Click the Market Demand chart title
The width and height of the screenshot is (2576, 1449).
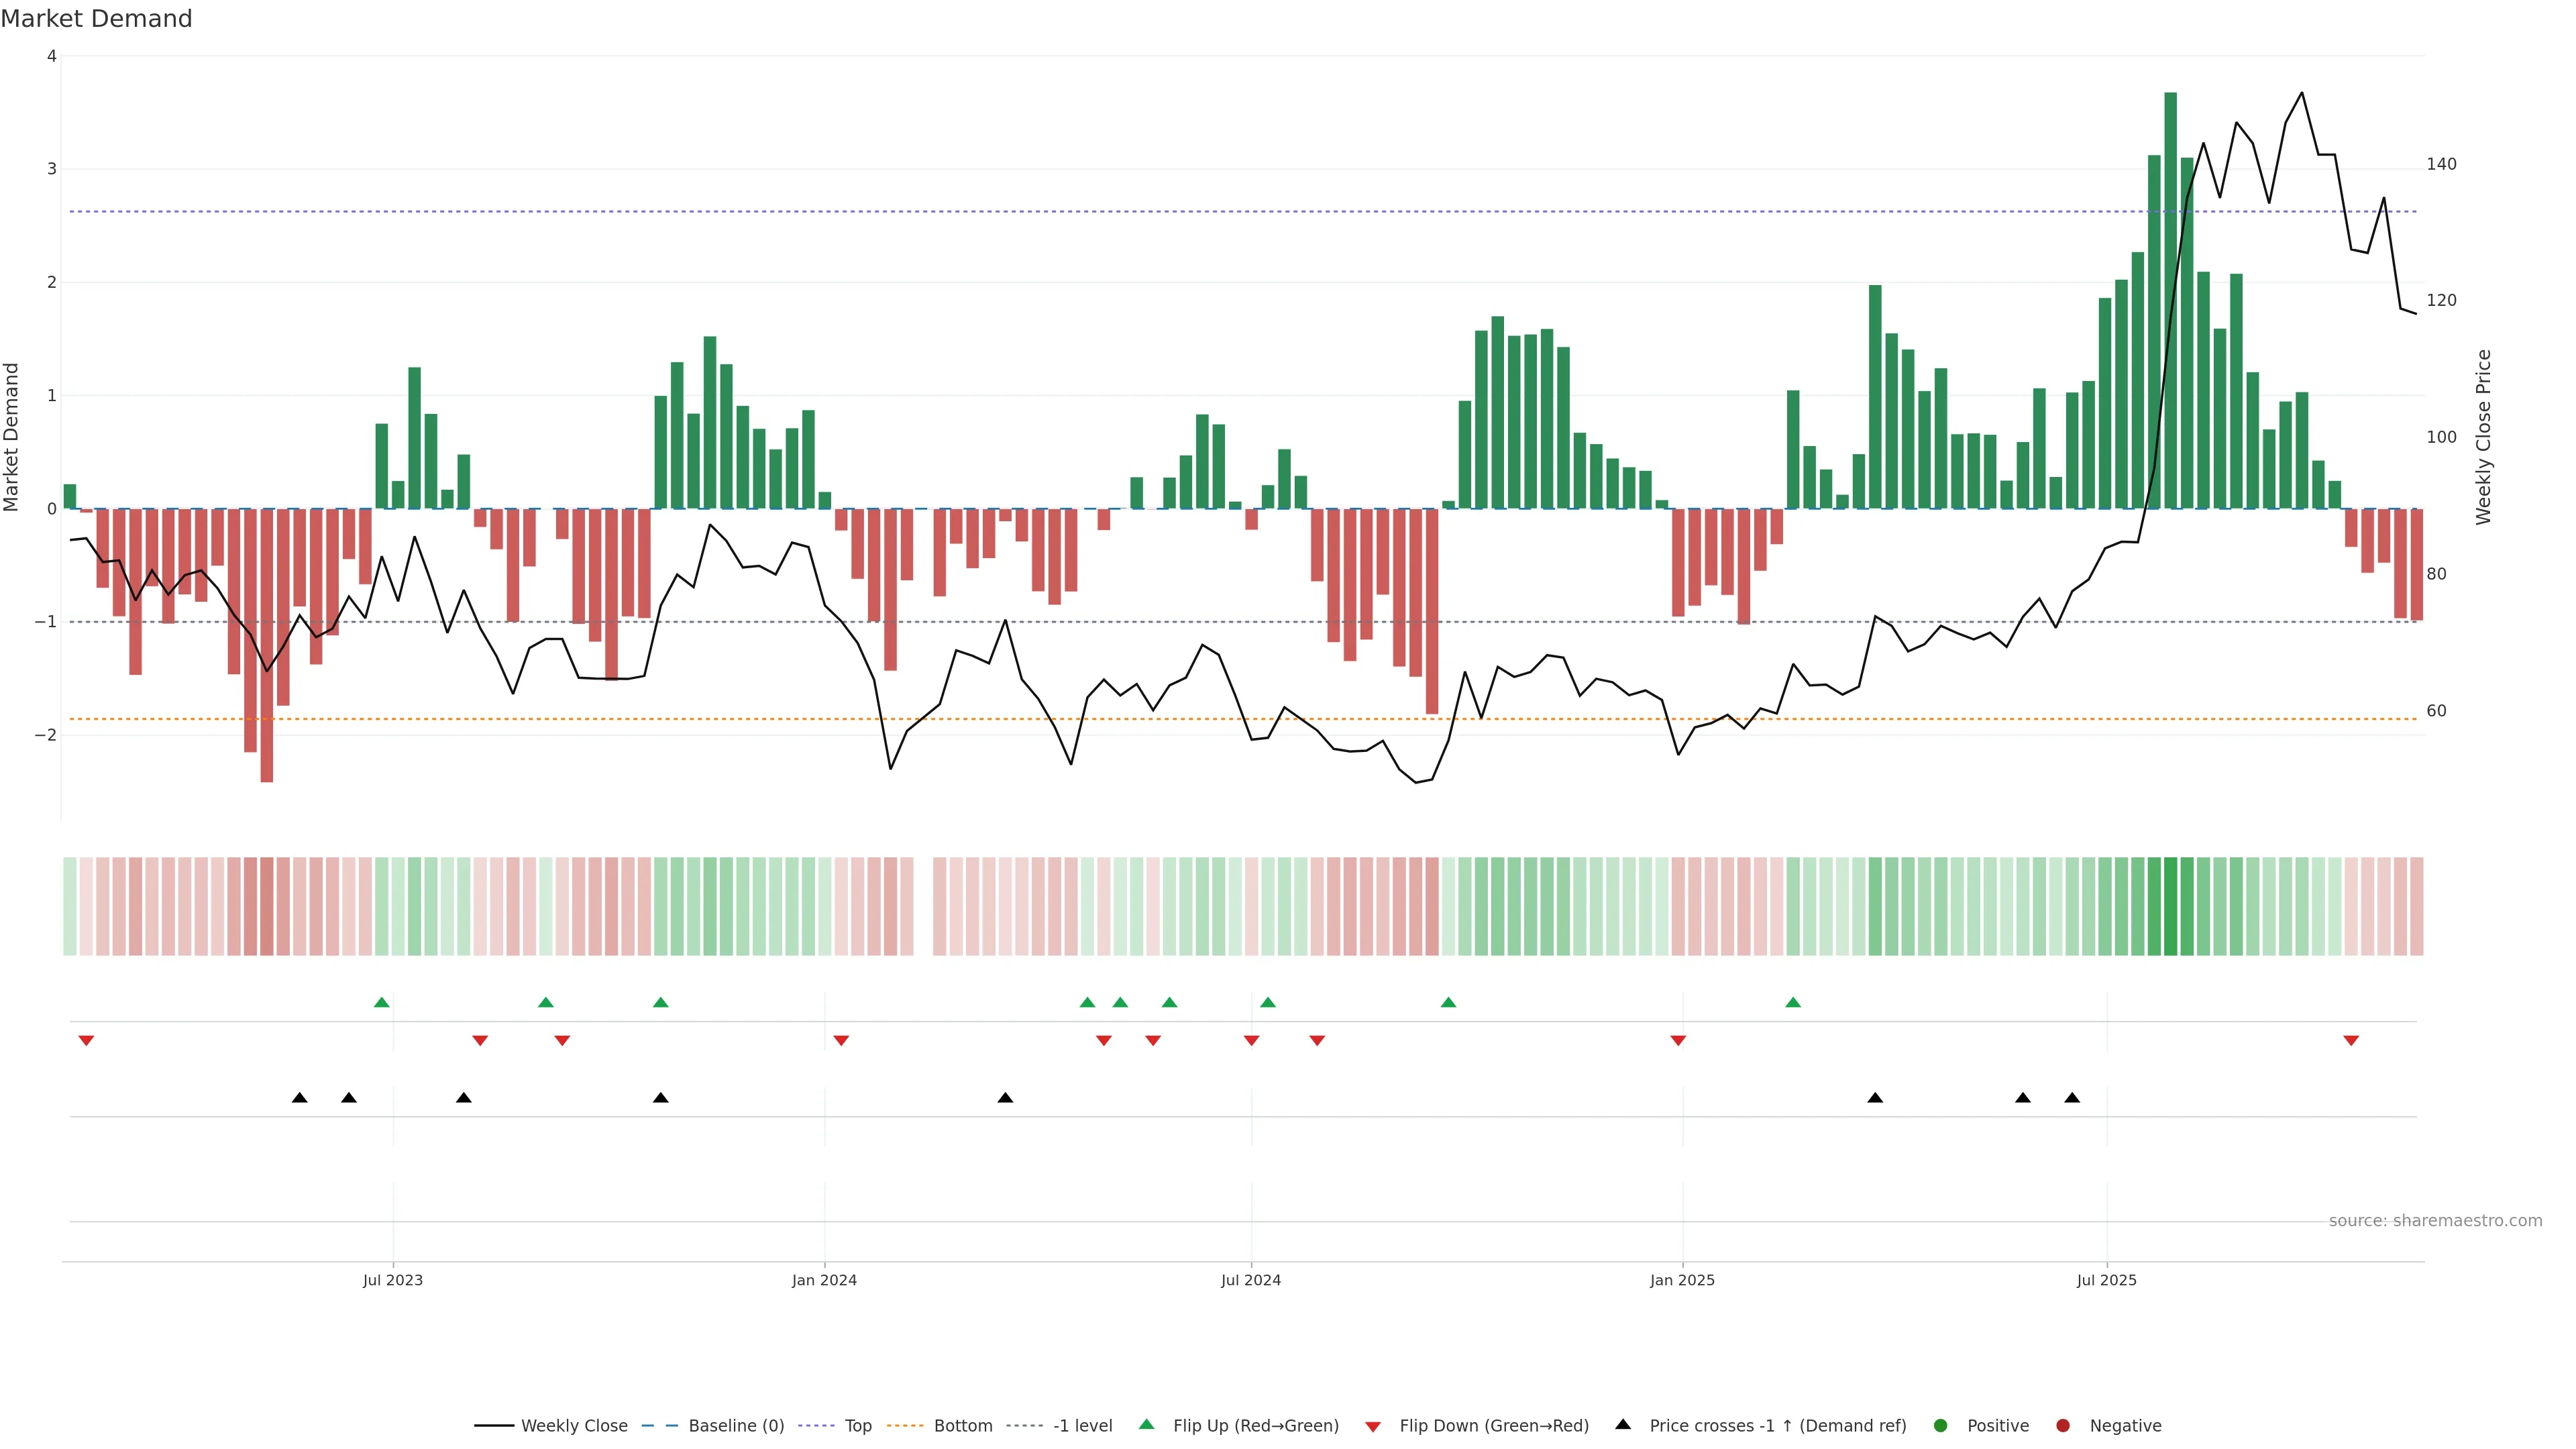tap(96, 19)
